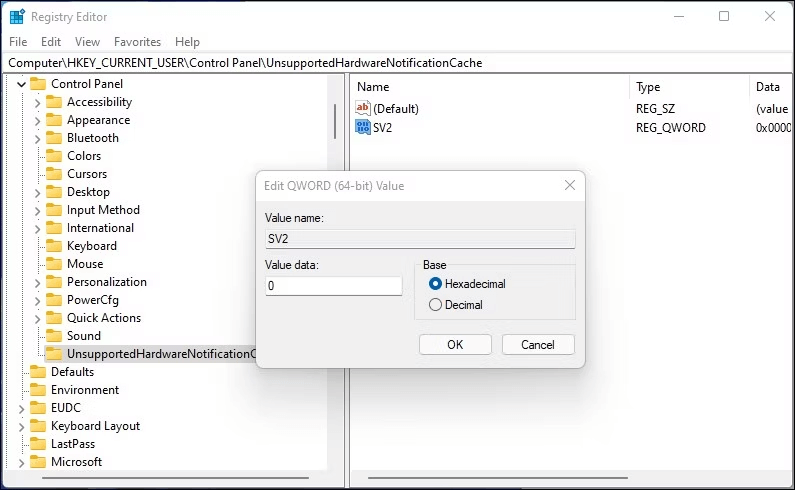The width and height of the screenshot is (795, 490).
Task: Click the Defaults folder icon
Action: 38,372
